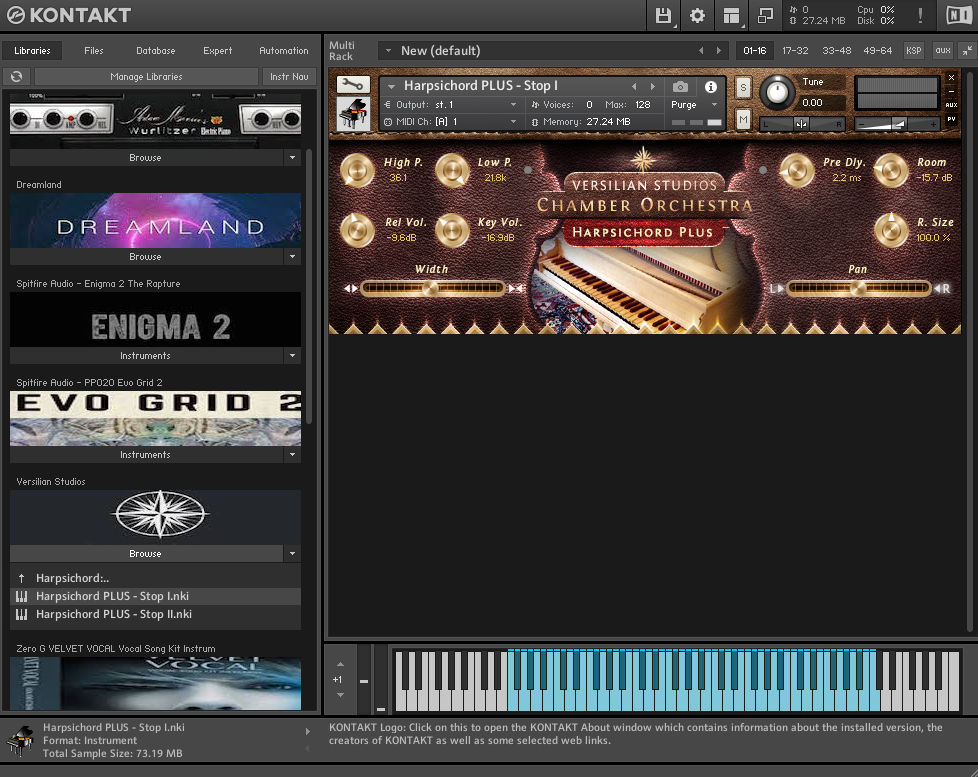Open the options gear icon
The width and height of the screenshot is (978, 777).
[697, 16]
